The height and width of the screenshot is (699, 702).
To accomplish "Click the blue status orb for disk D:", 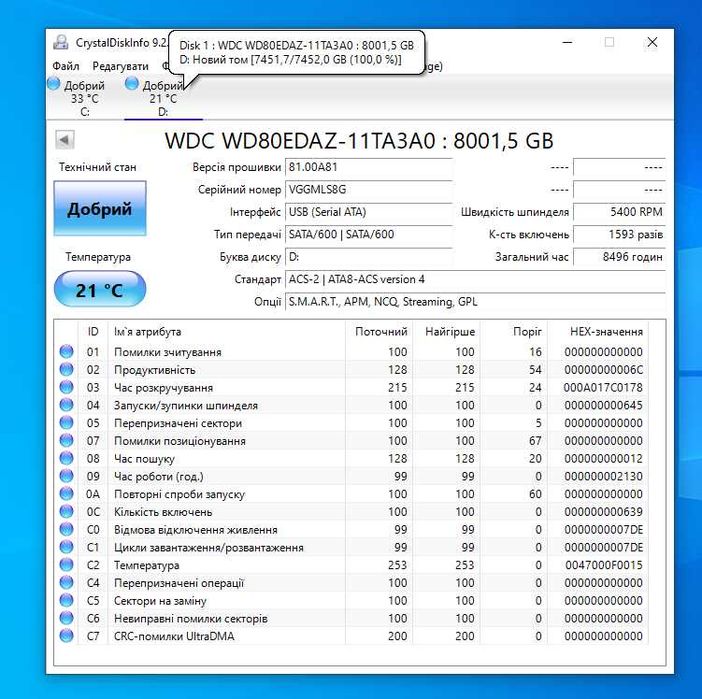I will (132, 83).
